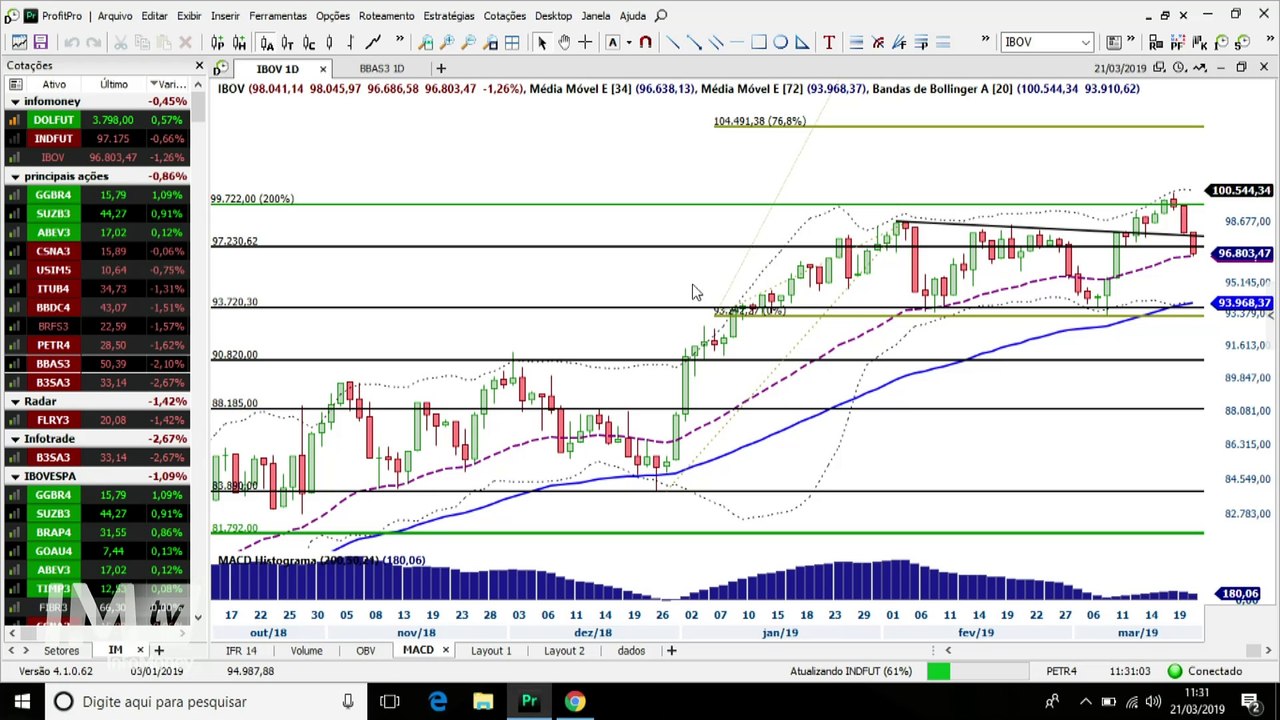
Task: Open the chart grid layout icon
Action: pos(512,42)
